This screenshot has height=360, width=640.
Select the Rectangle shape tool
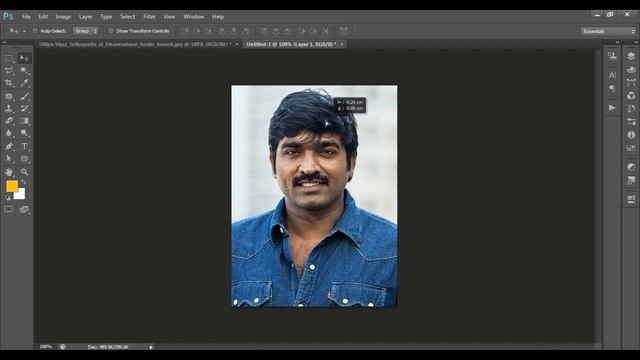pyautogui.click(x=24, y=159)
